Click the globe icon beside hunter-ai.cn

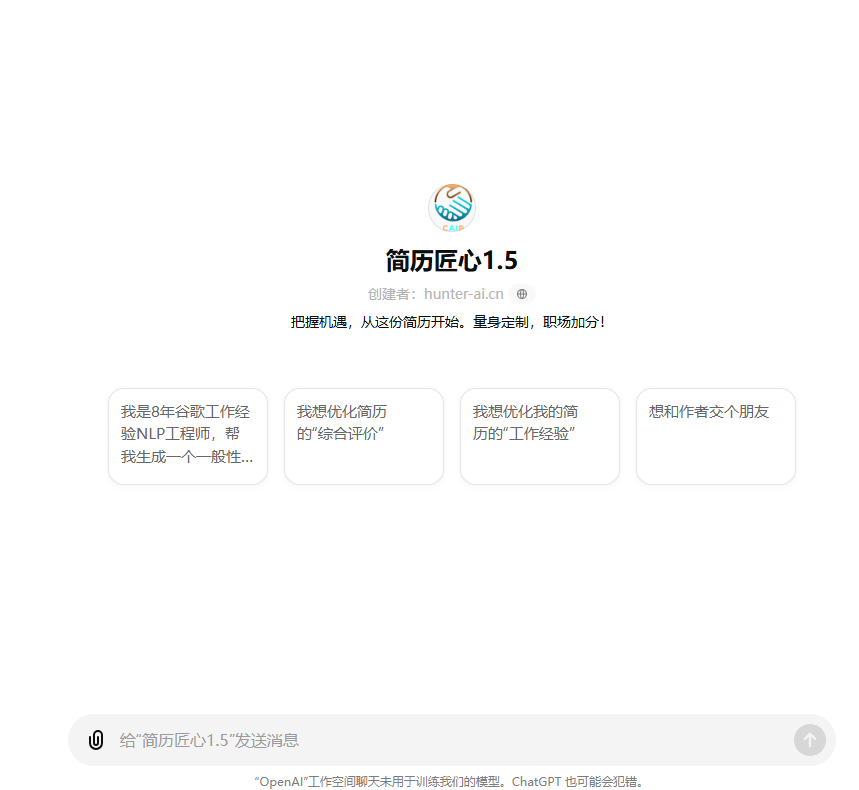(x=522, y=294)
